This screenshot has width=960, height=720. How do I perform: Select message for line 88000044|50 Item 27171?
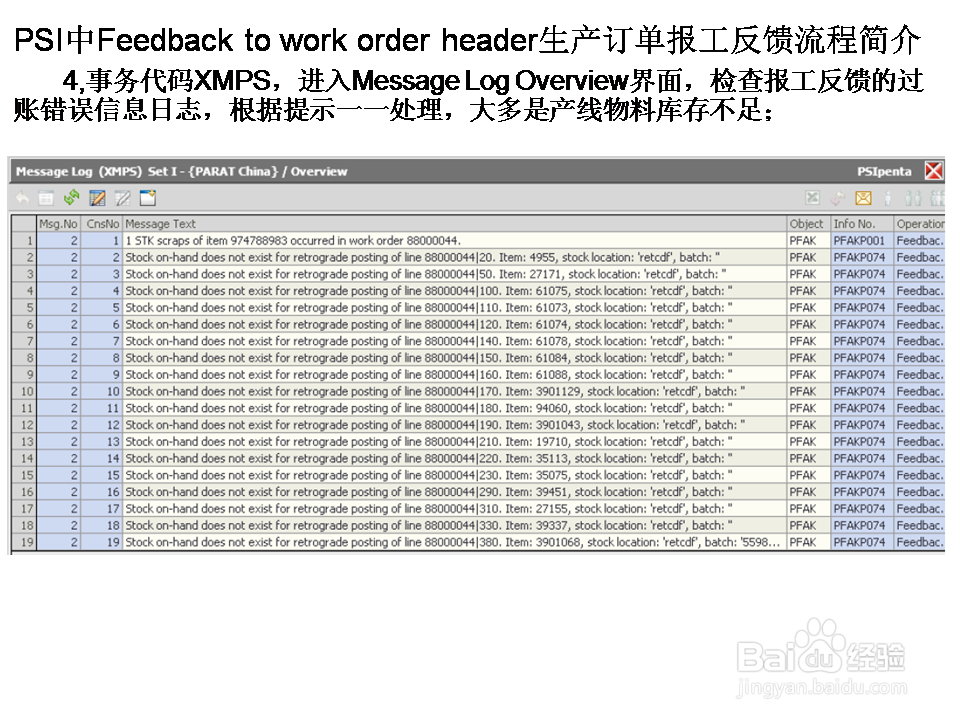454,274
